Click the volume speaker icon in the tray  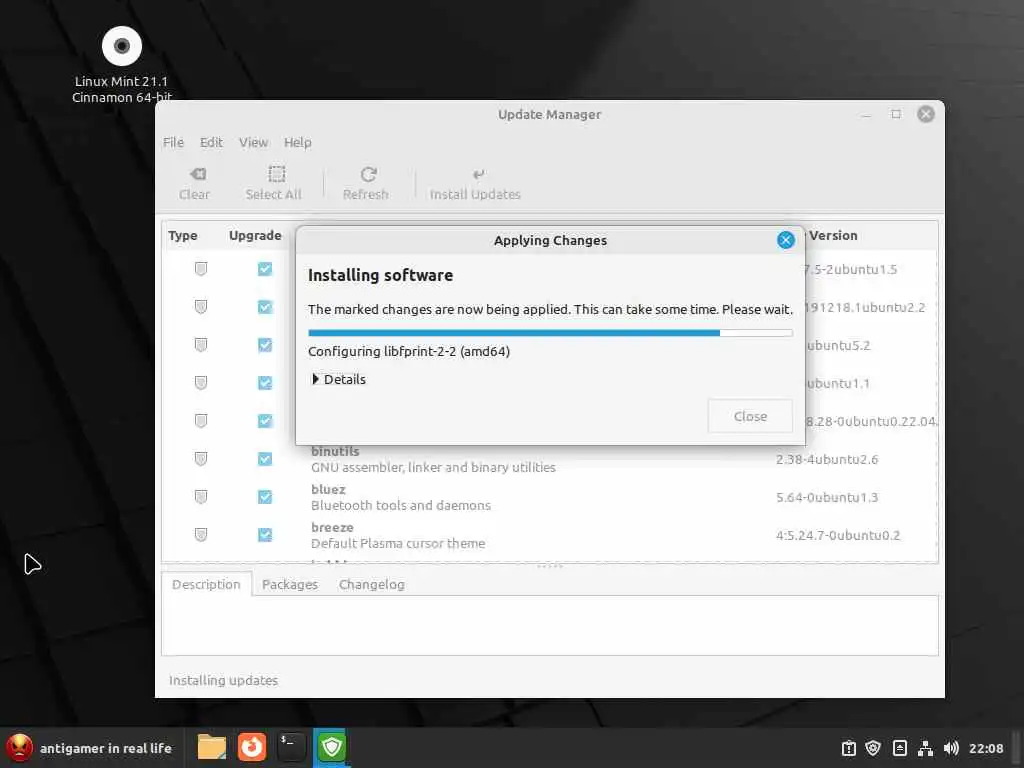click(951, 748)
